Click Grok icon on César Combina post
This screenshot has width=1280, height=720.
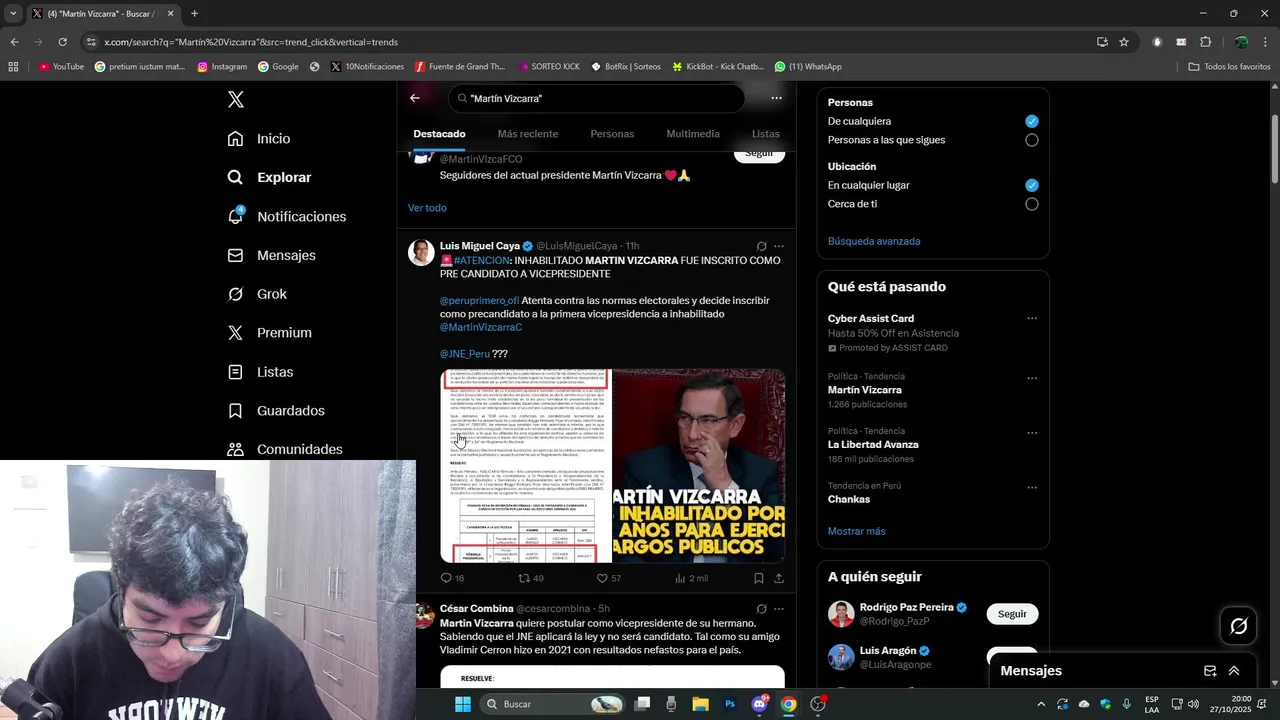761,608
